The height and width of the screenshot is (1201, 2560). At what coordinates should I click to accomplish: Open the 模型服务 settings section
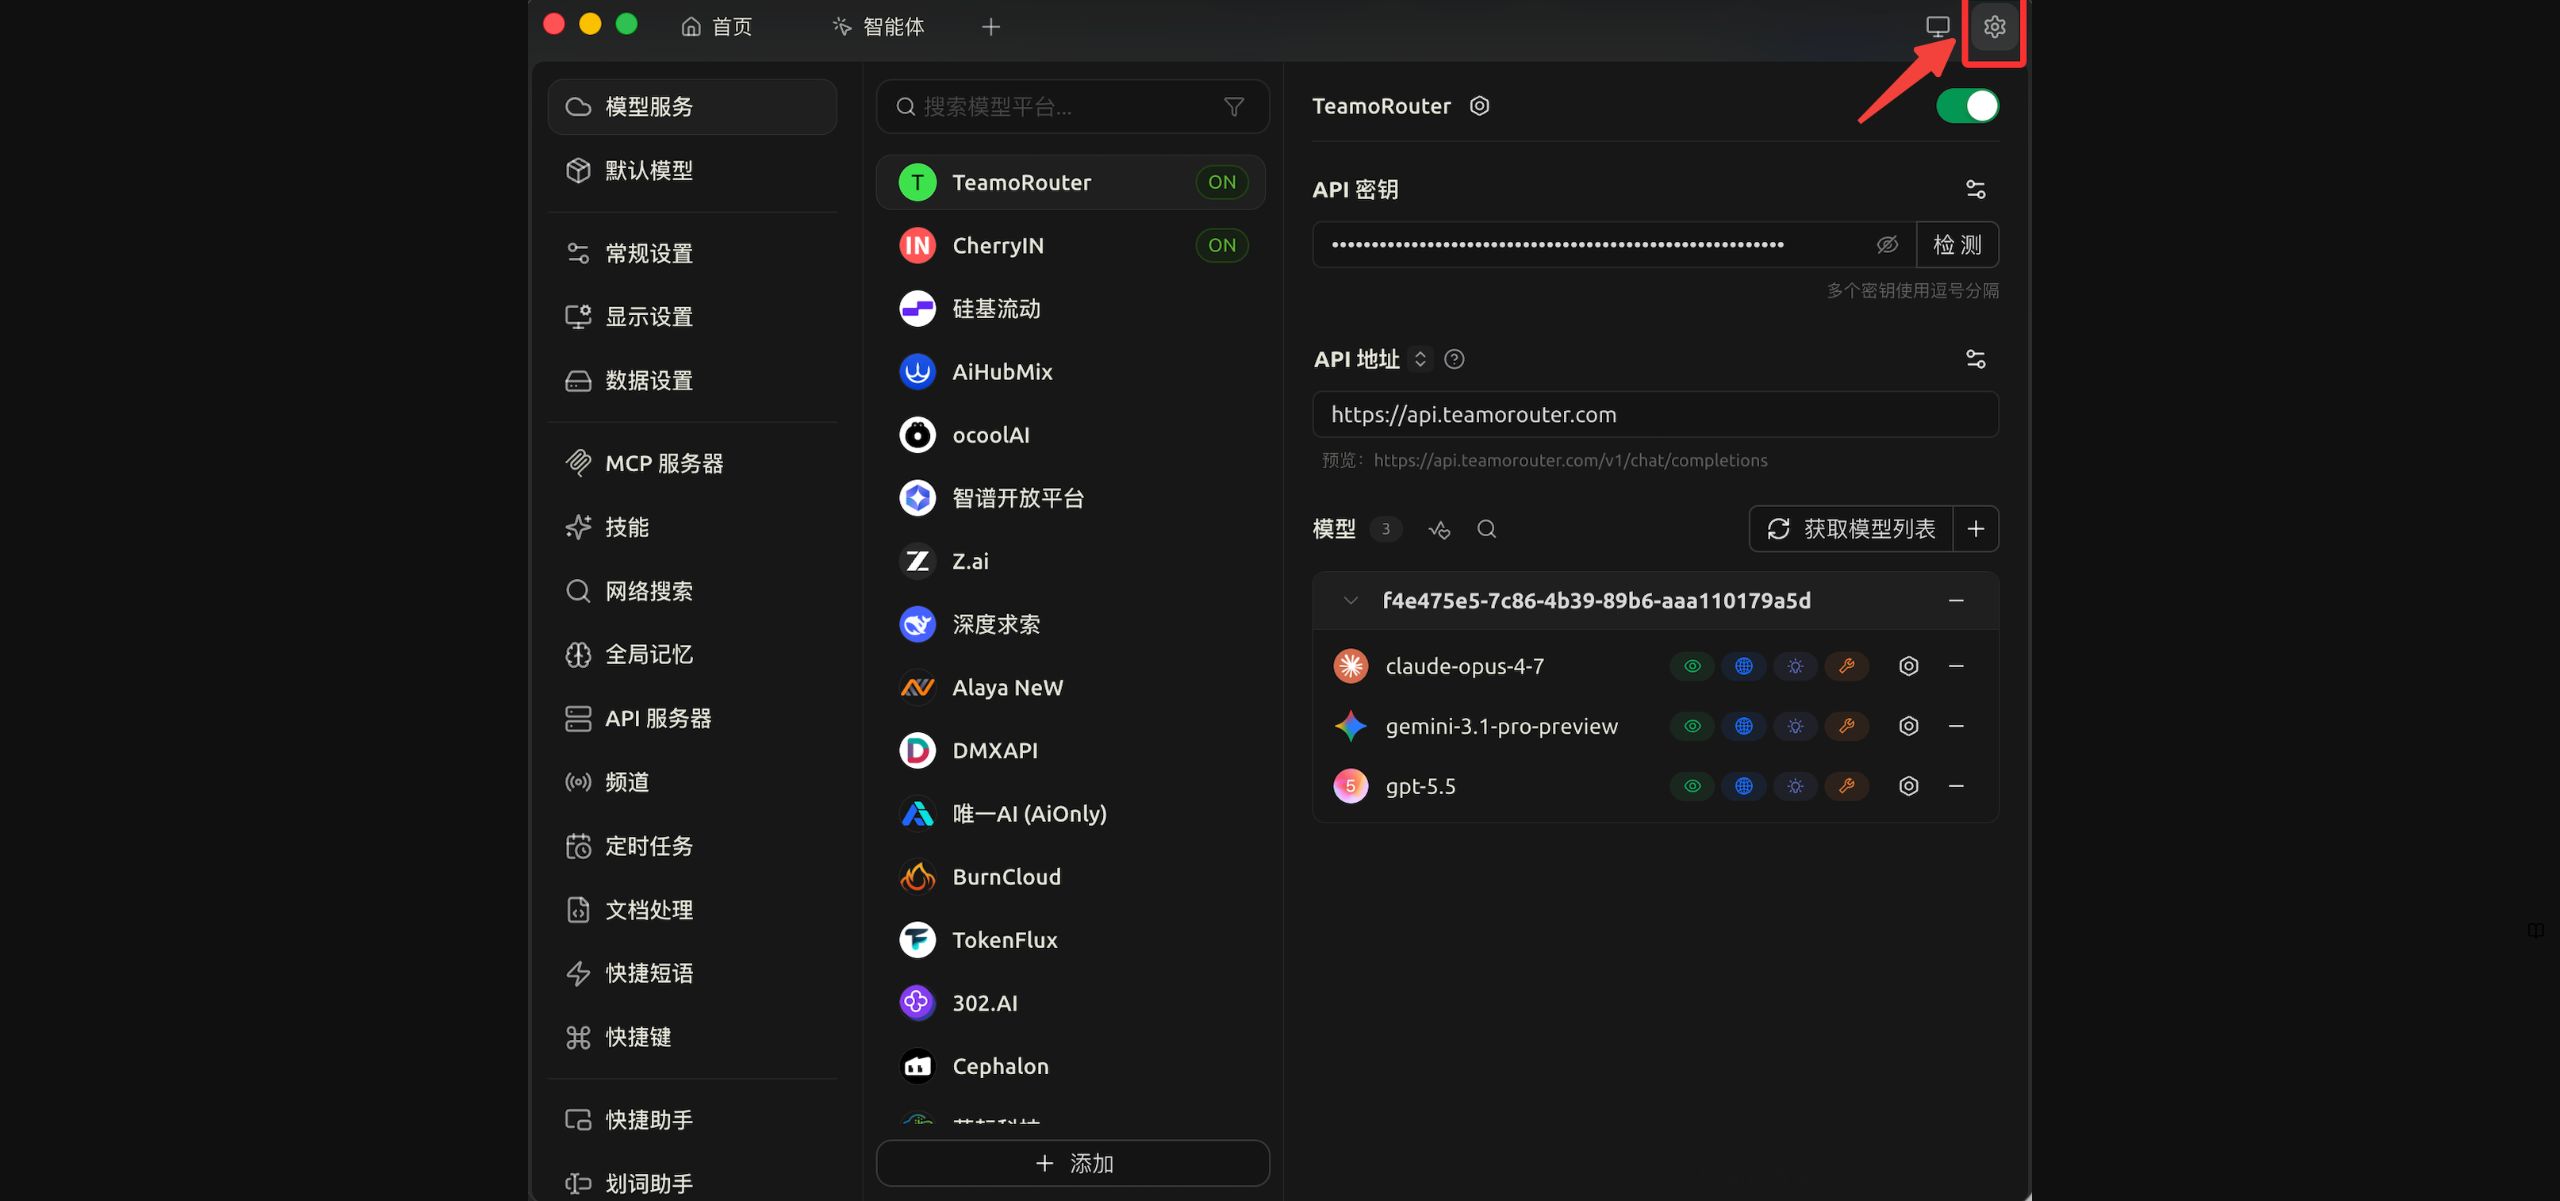[x=692, y=107]
